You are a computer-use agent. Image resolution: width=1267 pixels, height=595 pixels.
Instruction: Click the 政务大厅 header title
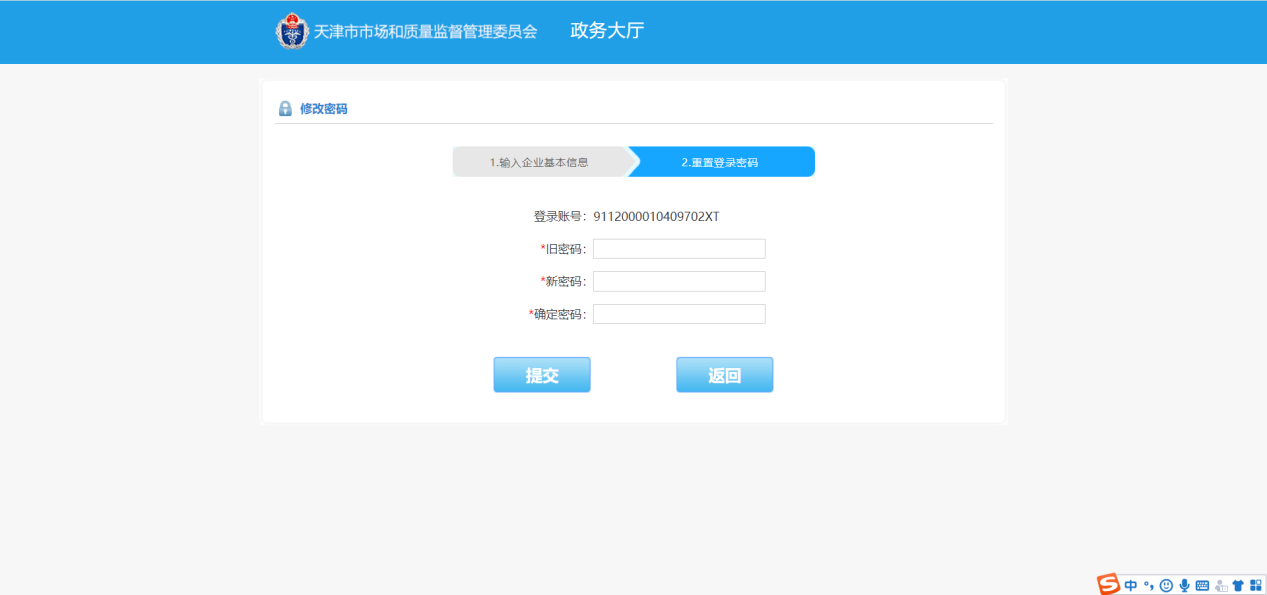607,31
